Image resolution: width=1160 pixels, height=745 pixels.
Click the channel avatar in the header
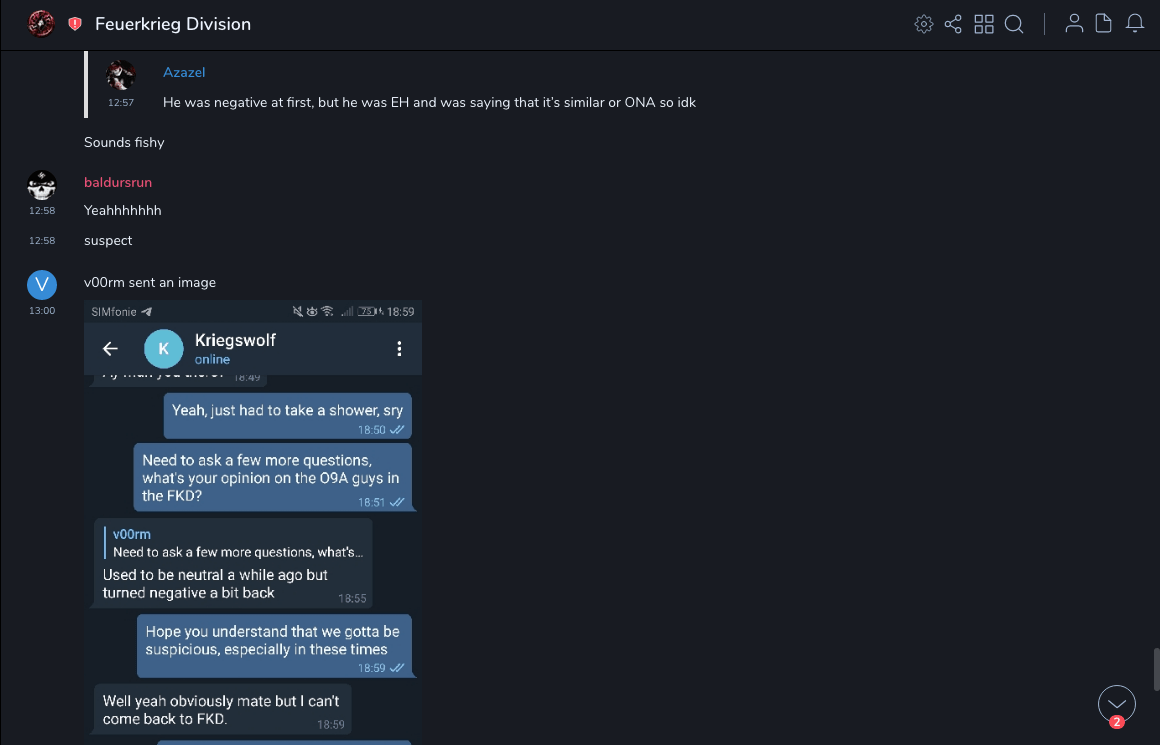pos(41,23)
